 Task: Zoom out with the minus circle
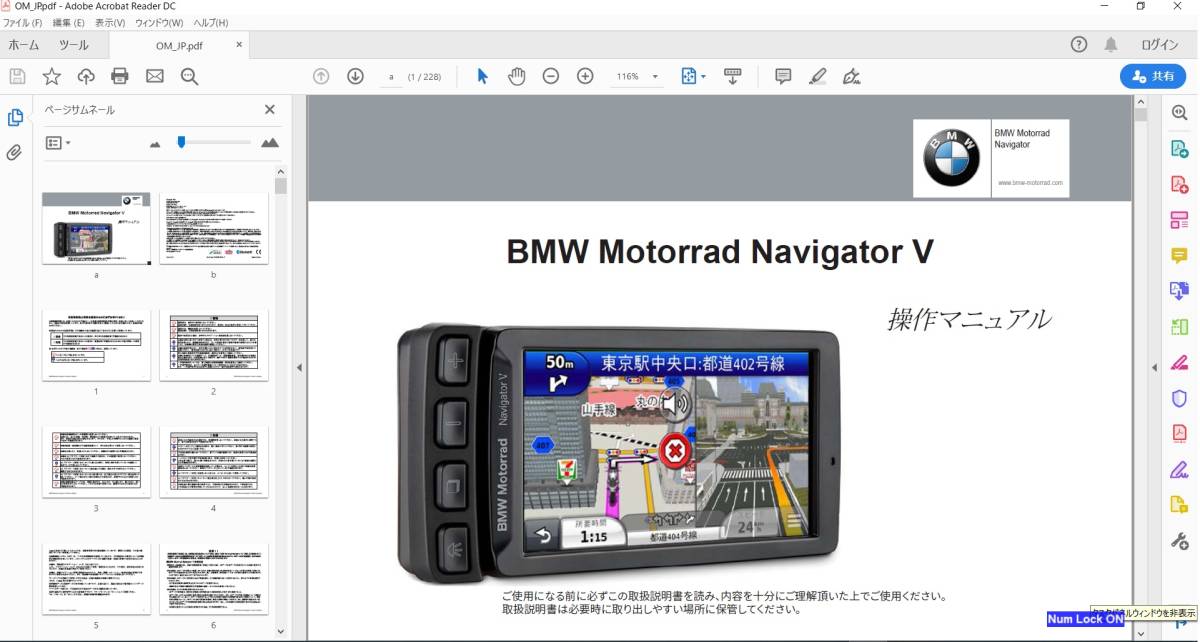(x=551, y=76)
